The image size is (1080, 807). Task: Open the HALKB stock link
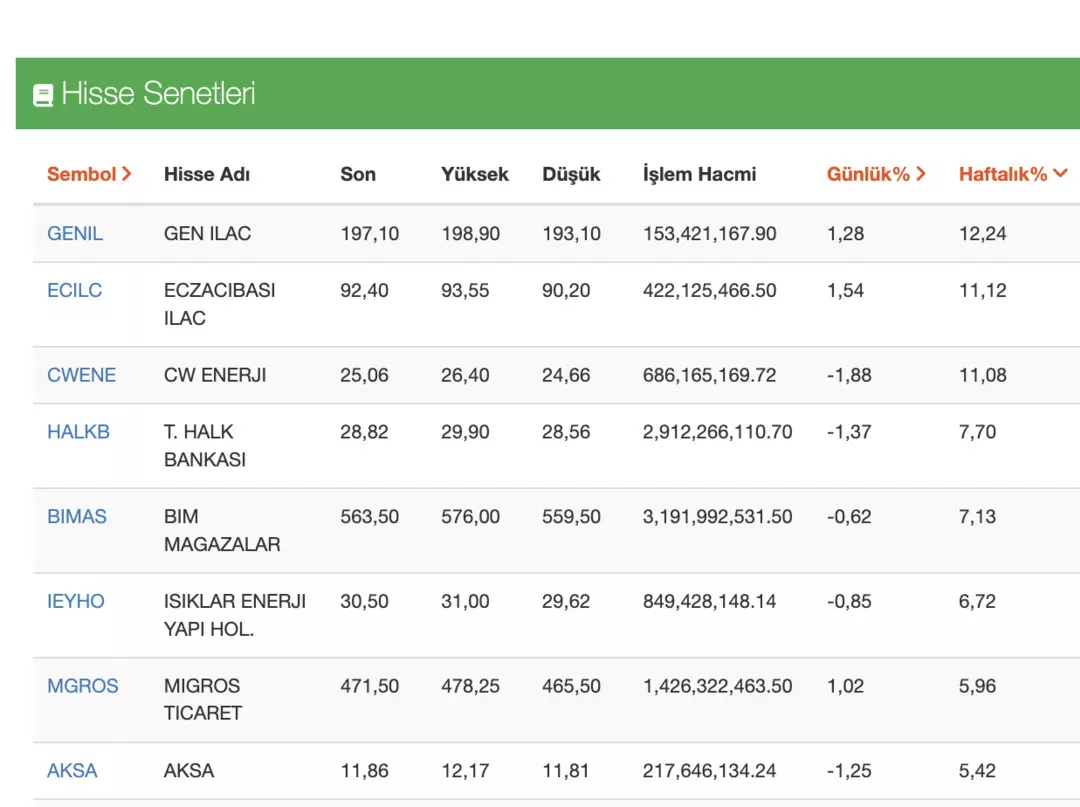click(x=78, y=432)
